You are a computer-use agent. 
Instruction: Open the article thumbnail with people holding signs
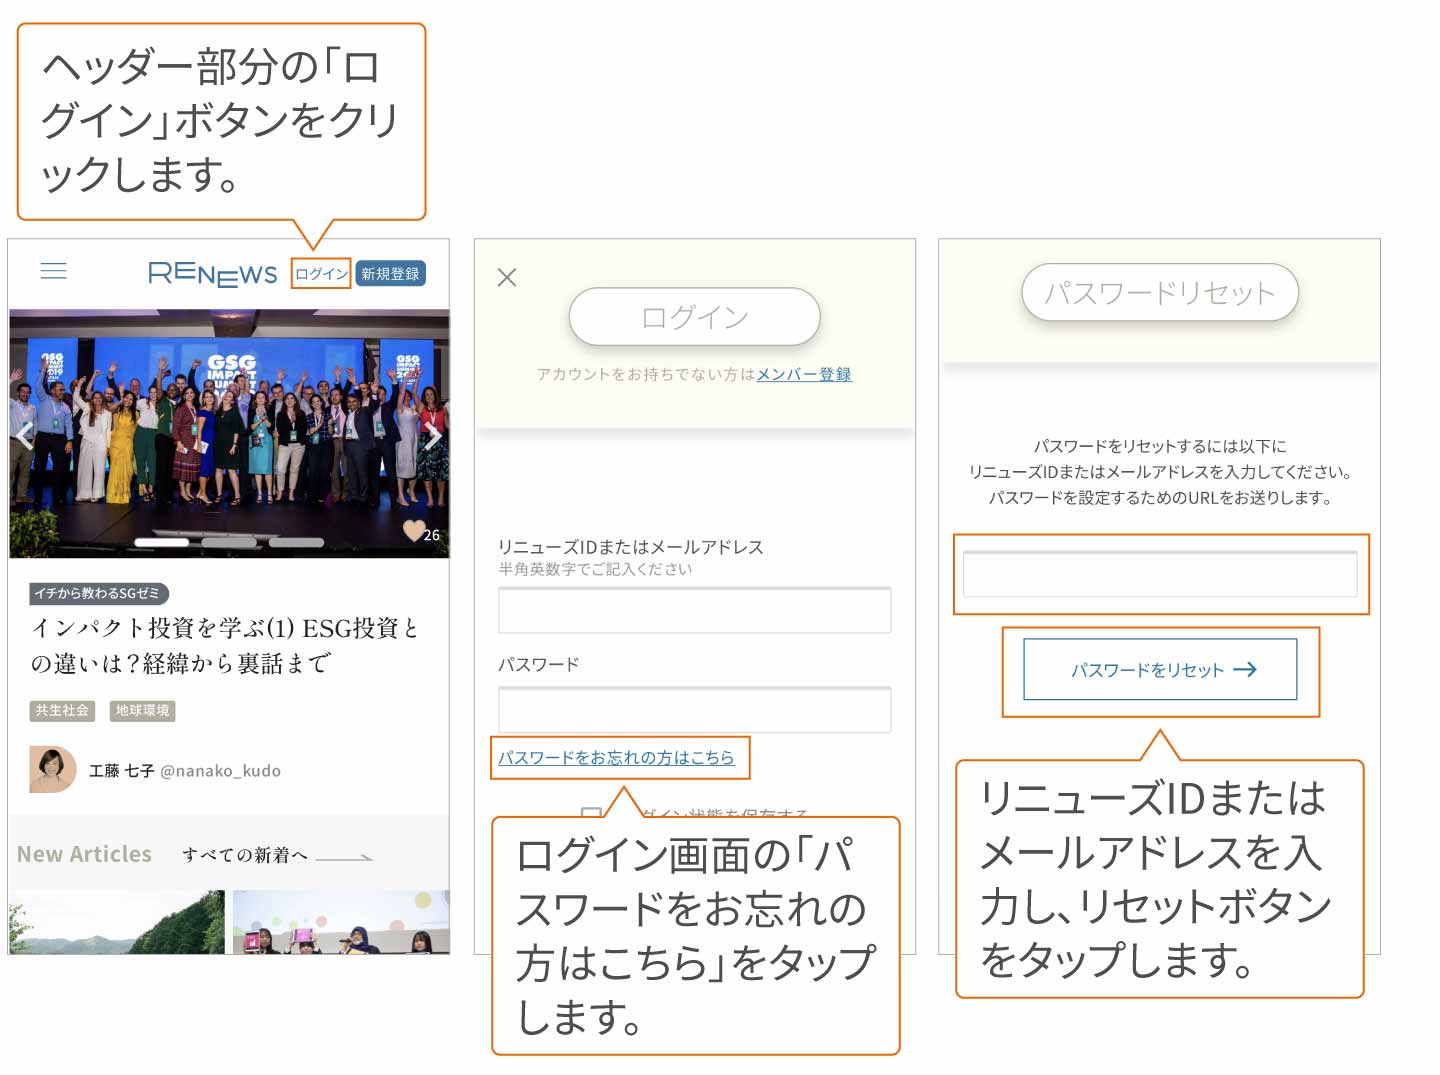[x=341, y=922]
